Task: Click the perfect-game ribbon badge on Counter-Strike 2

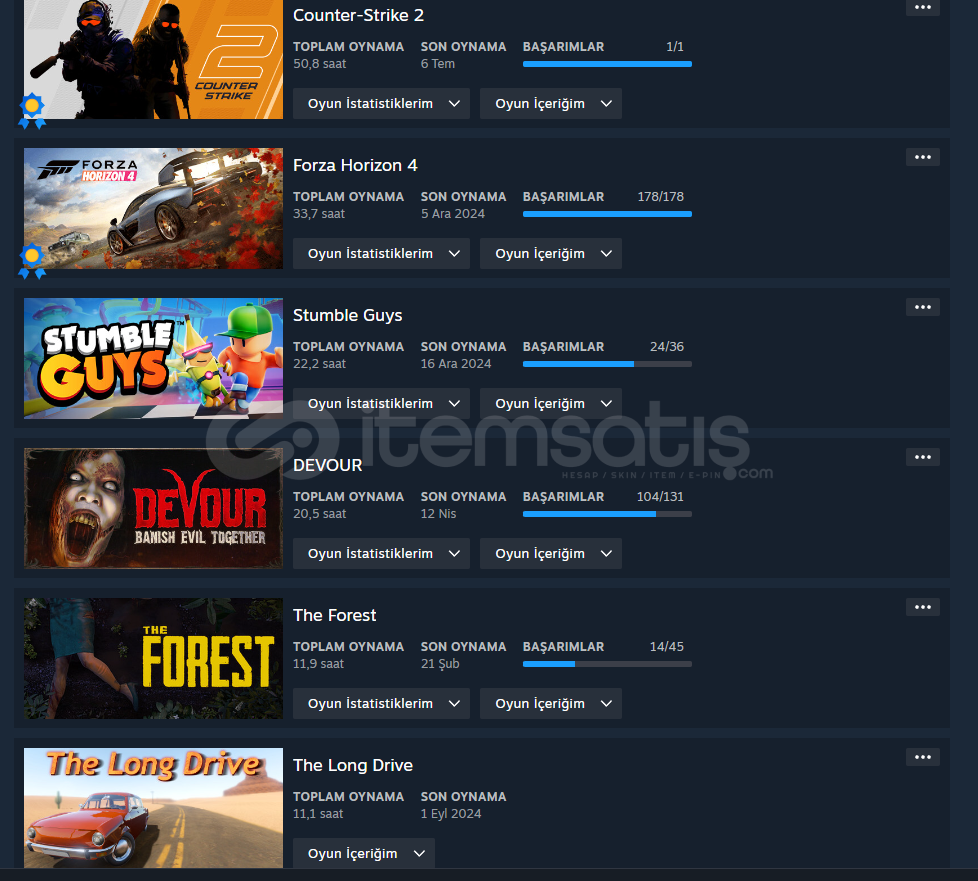Action: click(32, 111)
